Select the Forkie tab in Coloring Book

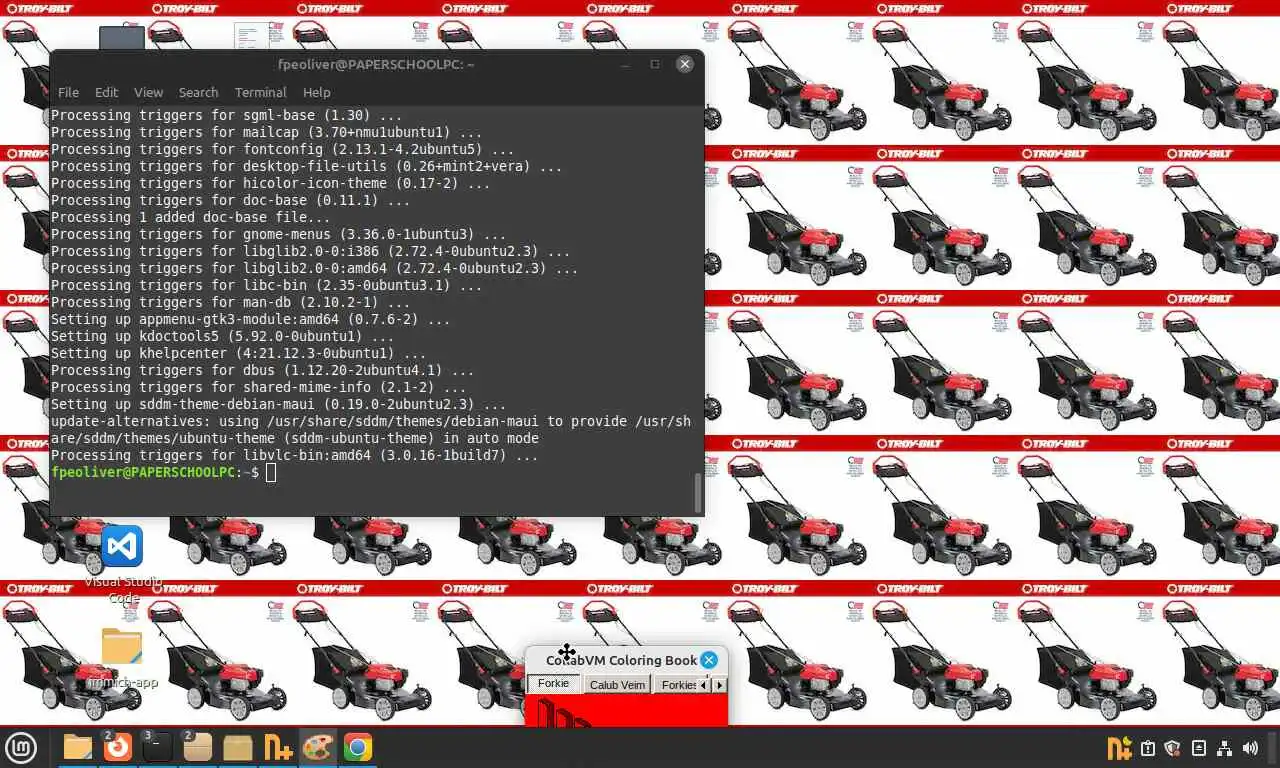(553, 684)
